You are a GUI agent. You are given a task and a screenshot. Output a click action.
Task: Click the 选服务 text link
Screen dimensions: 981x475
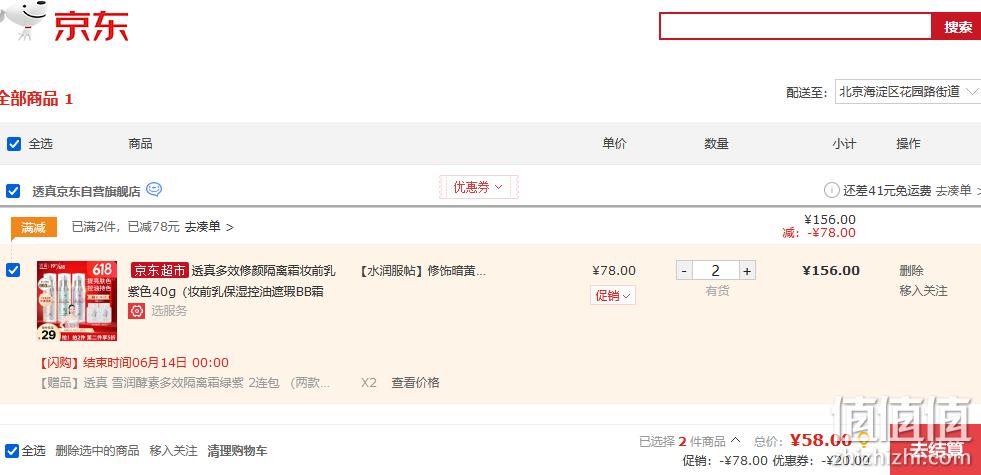[169, 311]
